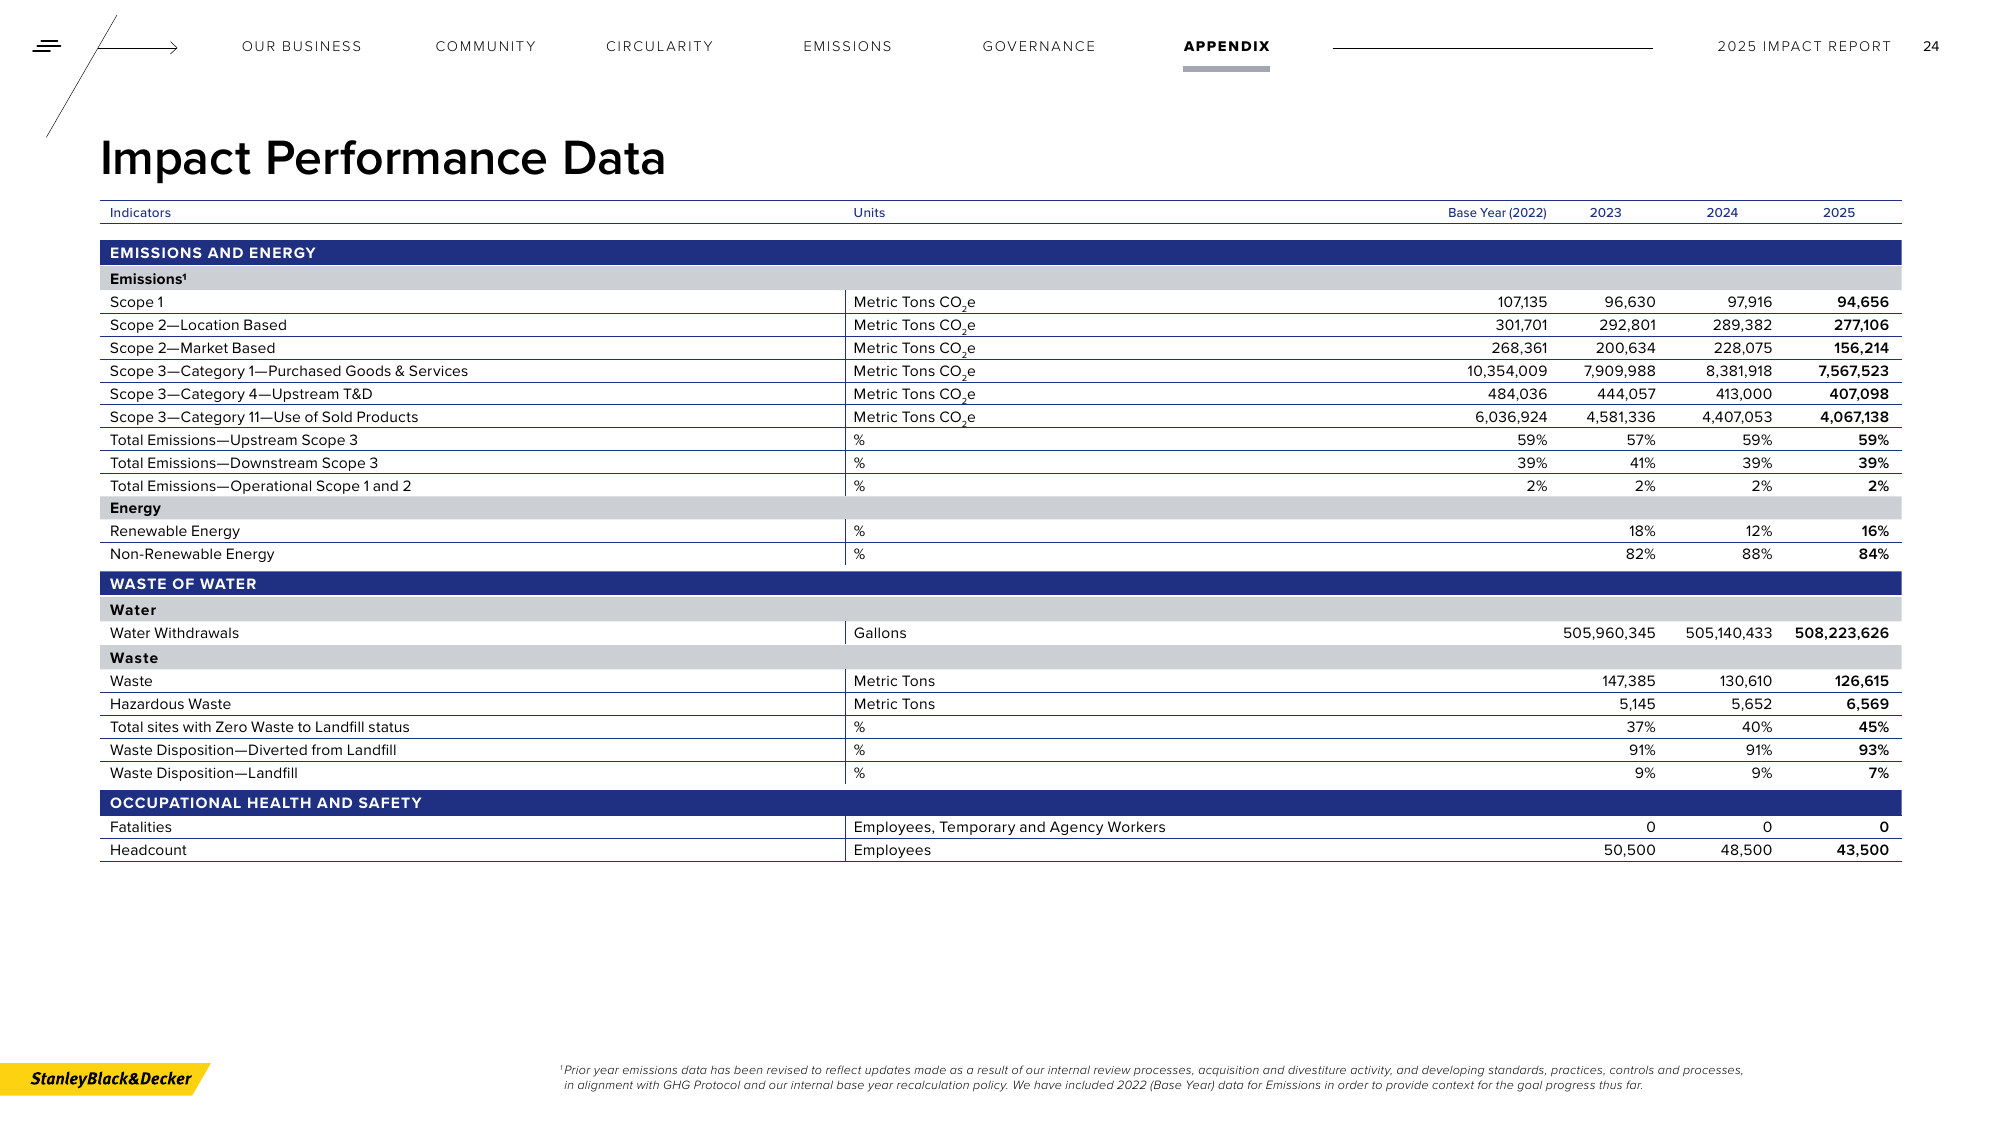Viewport: 2000px width, 1125px height.
Task: Click the Impact Performance Data title
Action: [x=383, y=158]
